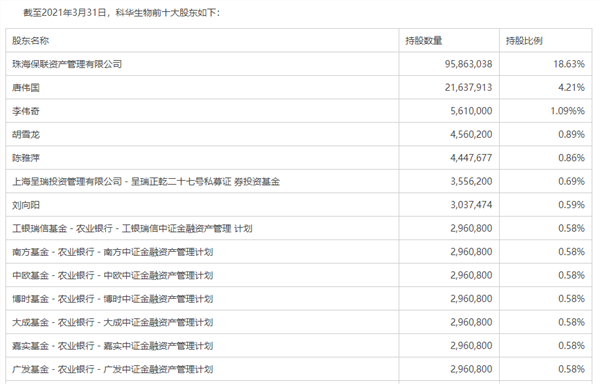Click the 南方基金 asset management plan name
This screenshot has height=384, width=600.
coord(112,252)
